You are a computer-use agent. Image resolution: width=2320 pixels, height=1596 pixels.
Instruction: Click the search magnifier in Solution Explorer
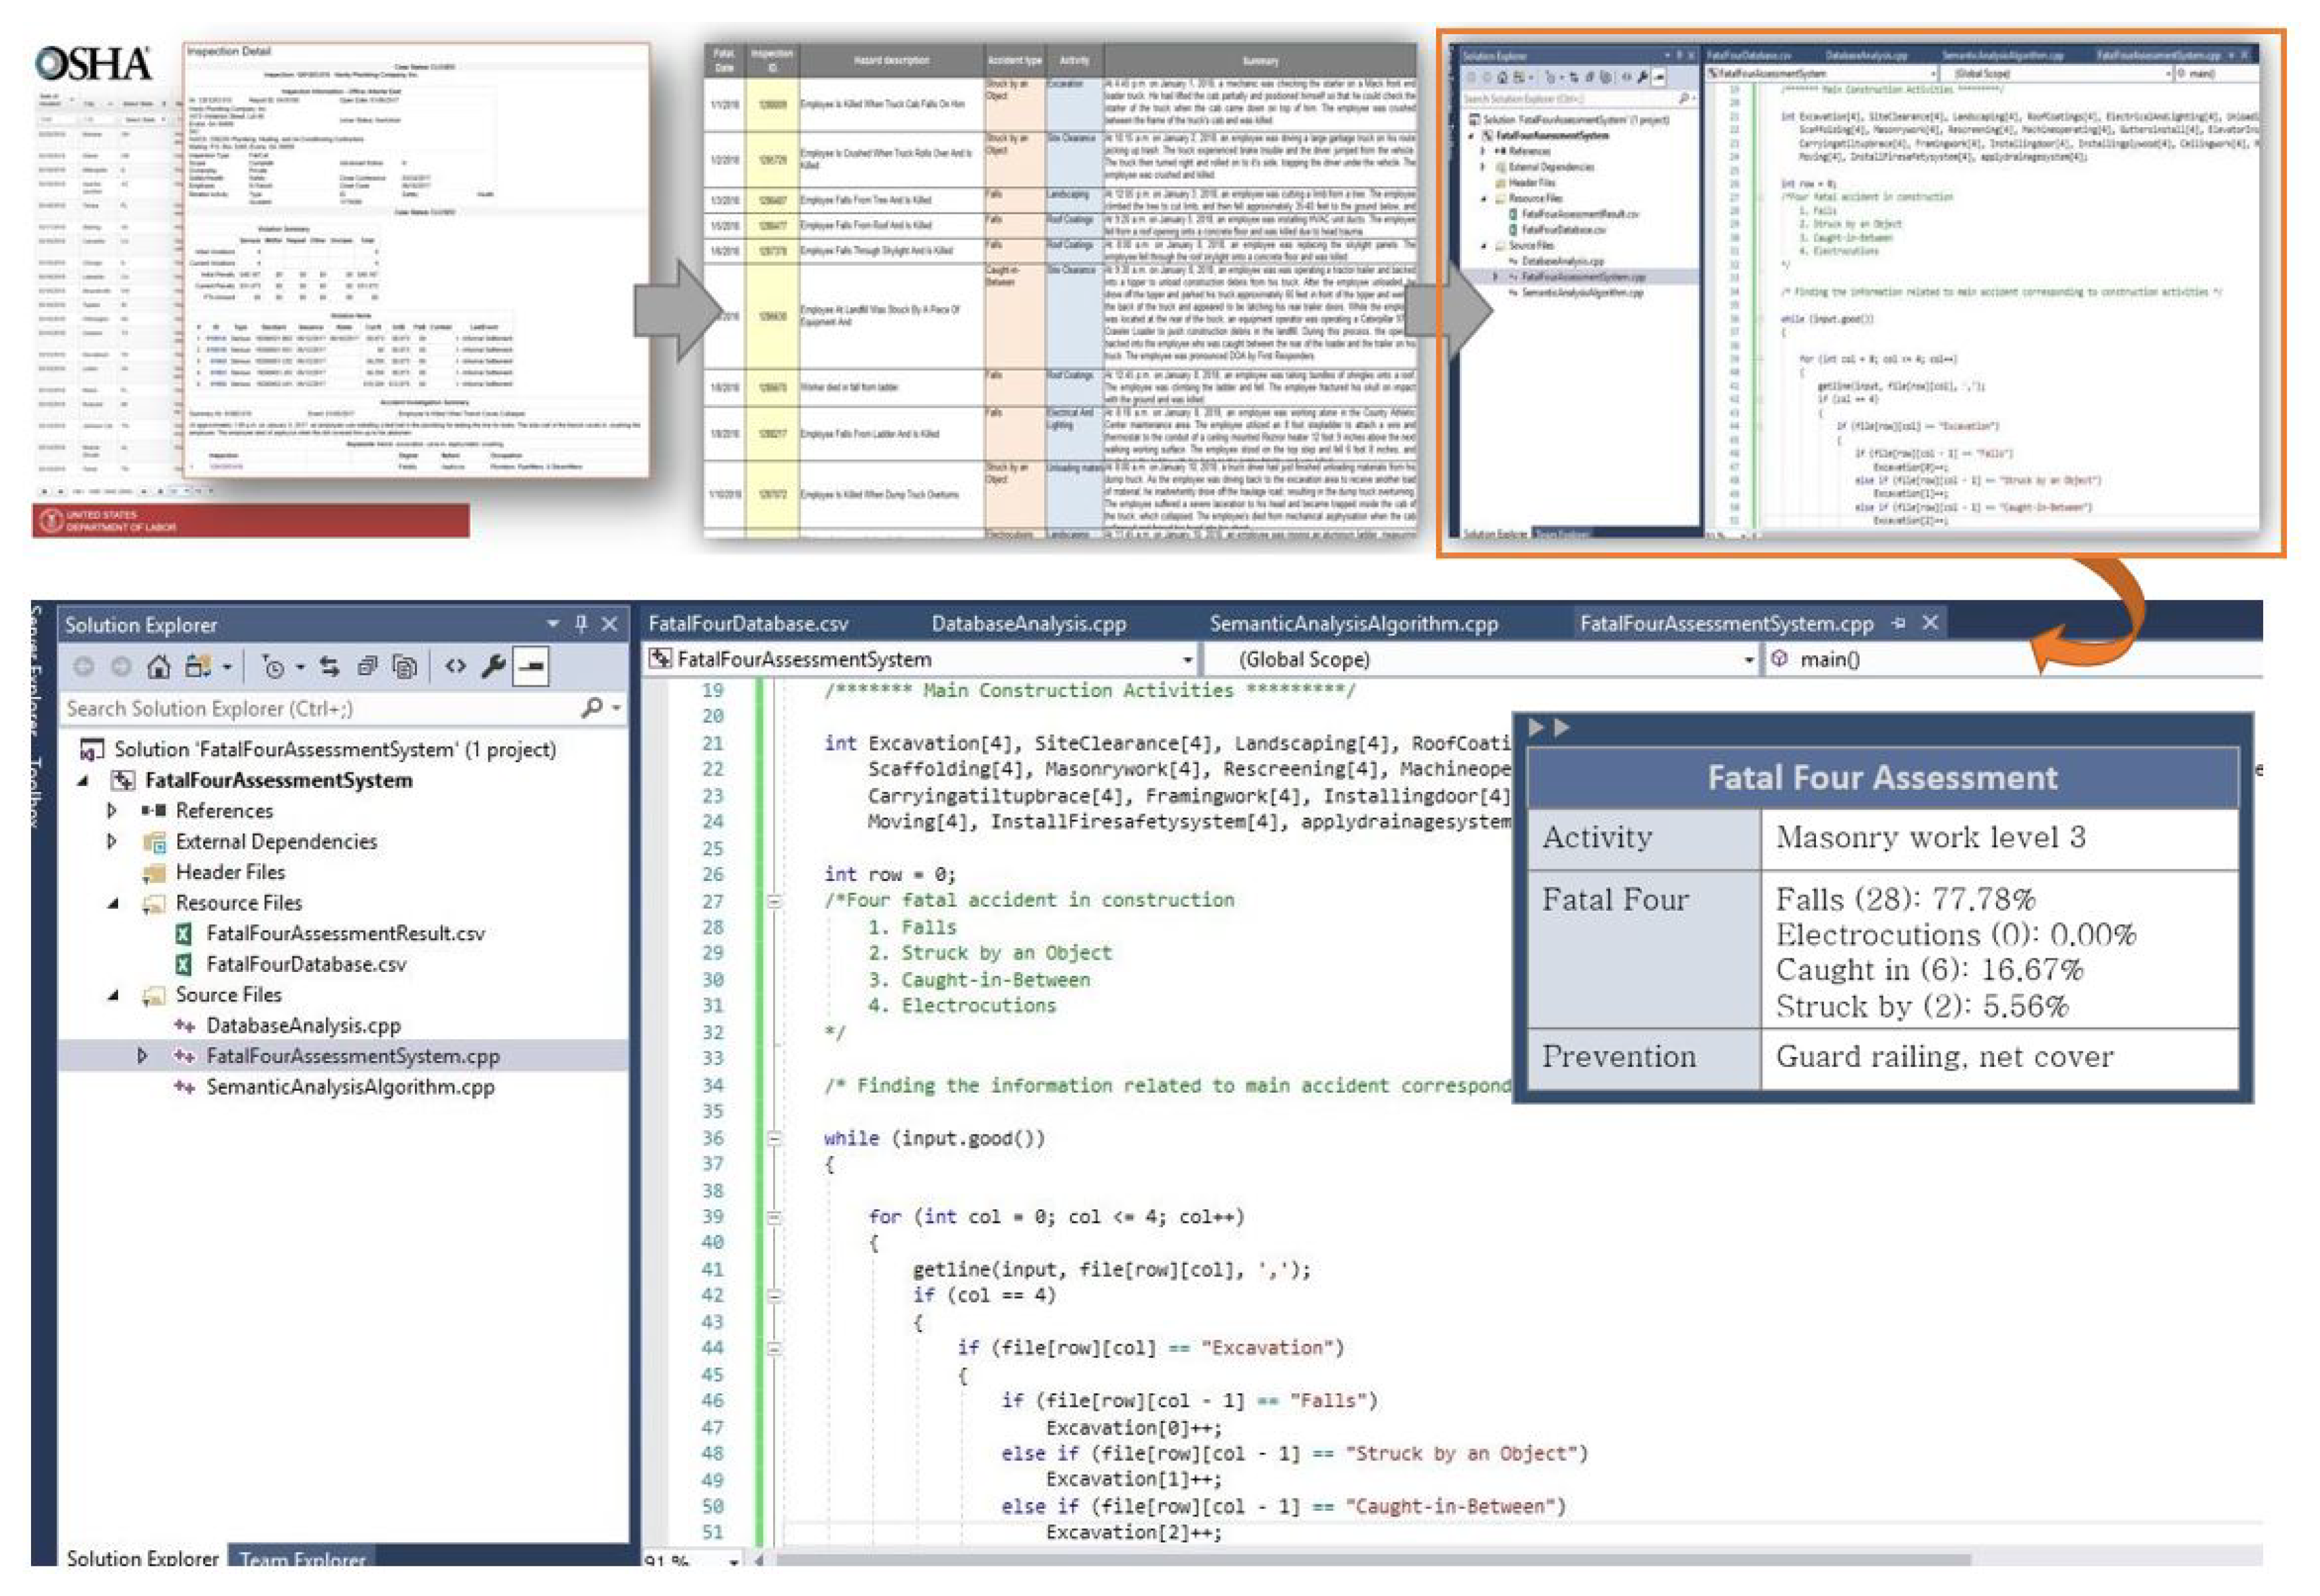point(591,709)
